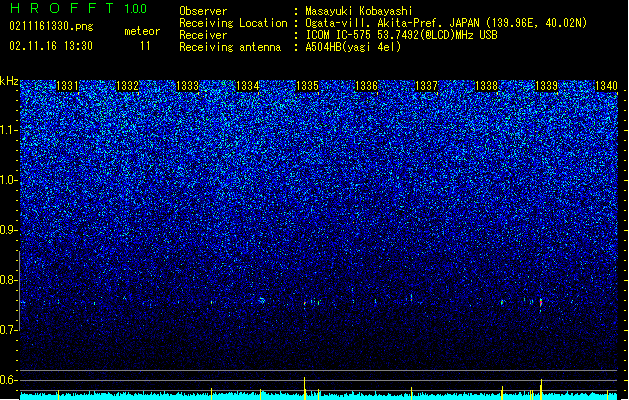
Task: Select the file name 0211161330.png
Action: click(x=51, y=26)
